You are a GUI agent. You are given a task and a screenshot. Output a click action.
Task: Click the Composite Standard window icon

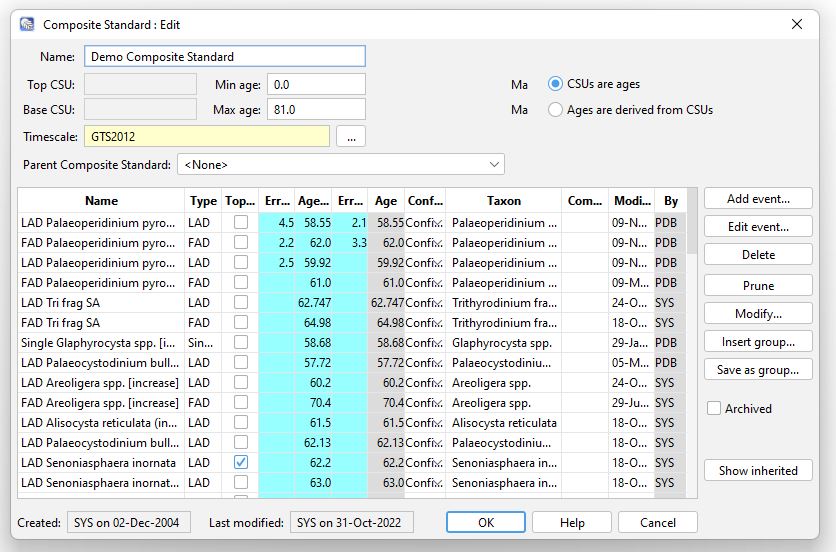coord(27,25)
